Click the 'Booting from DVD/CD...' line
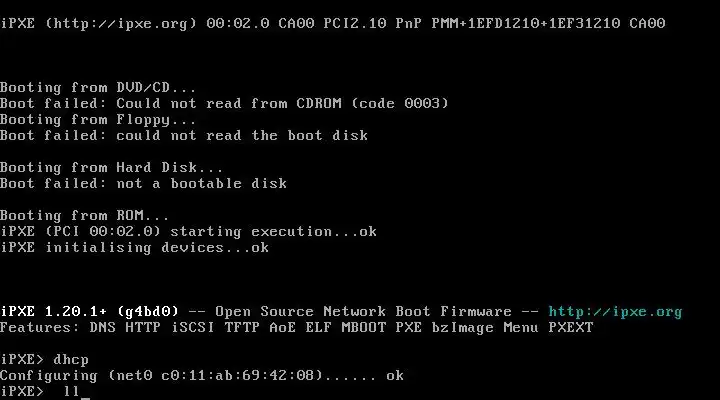This screenshot has height=400, width=720. [x=98, y=87]
